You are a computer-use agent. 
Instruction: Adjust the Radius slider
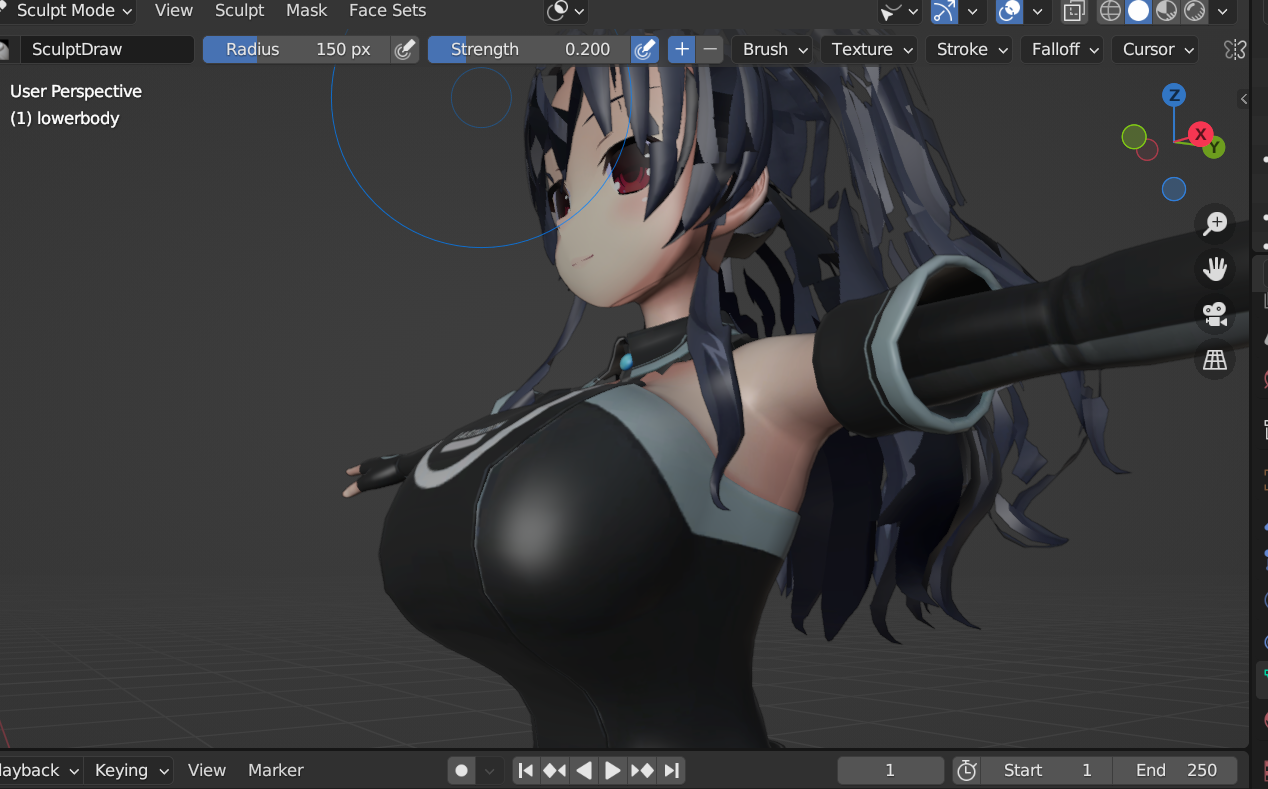(x=297, y=49)
